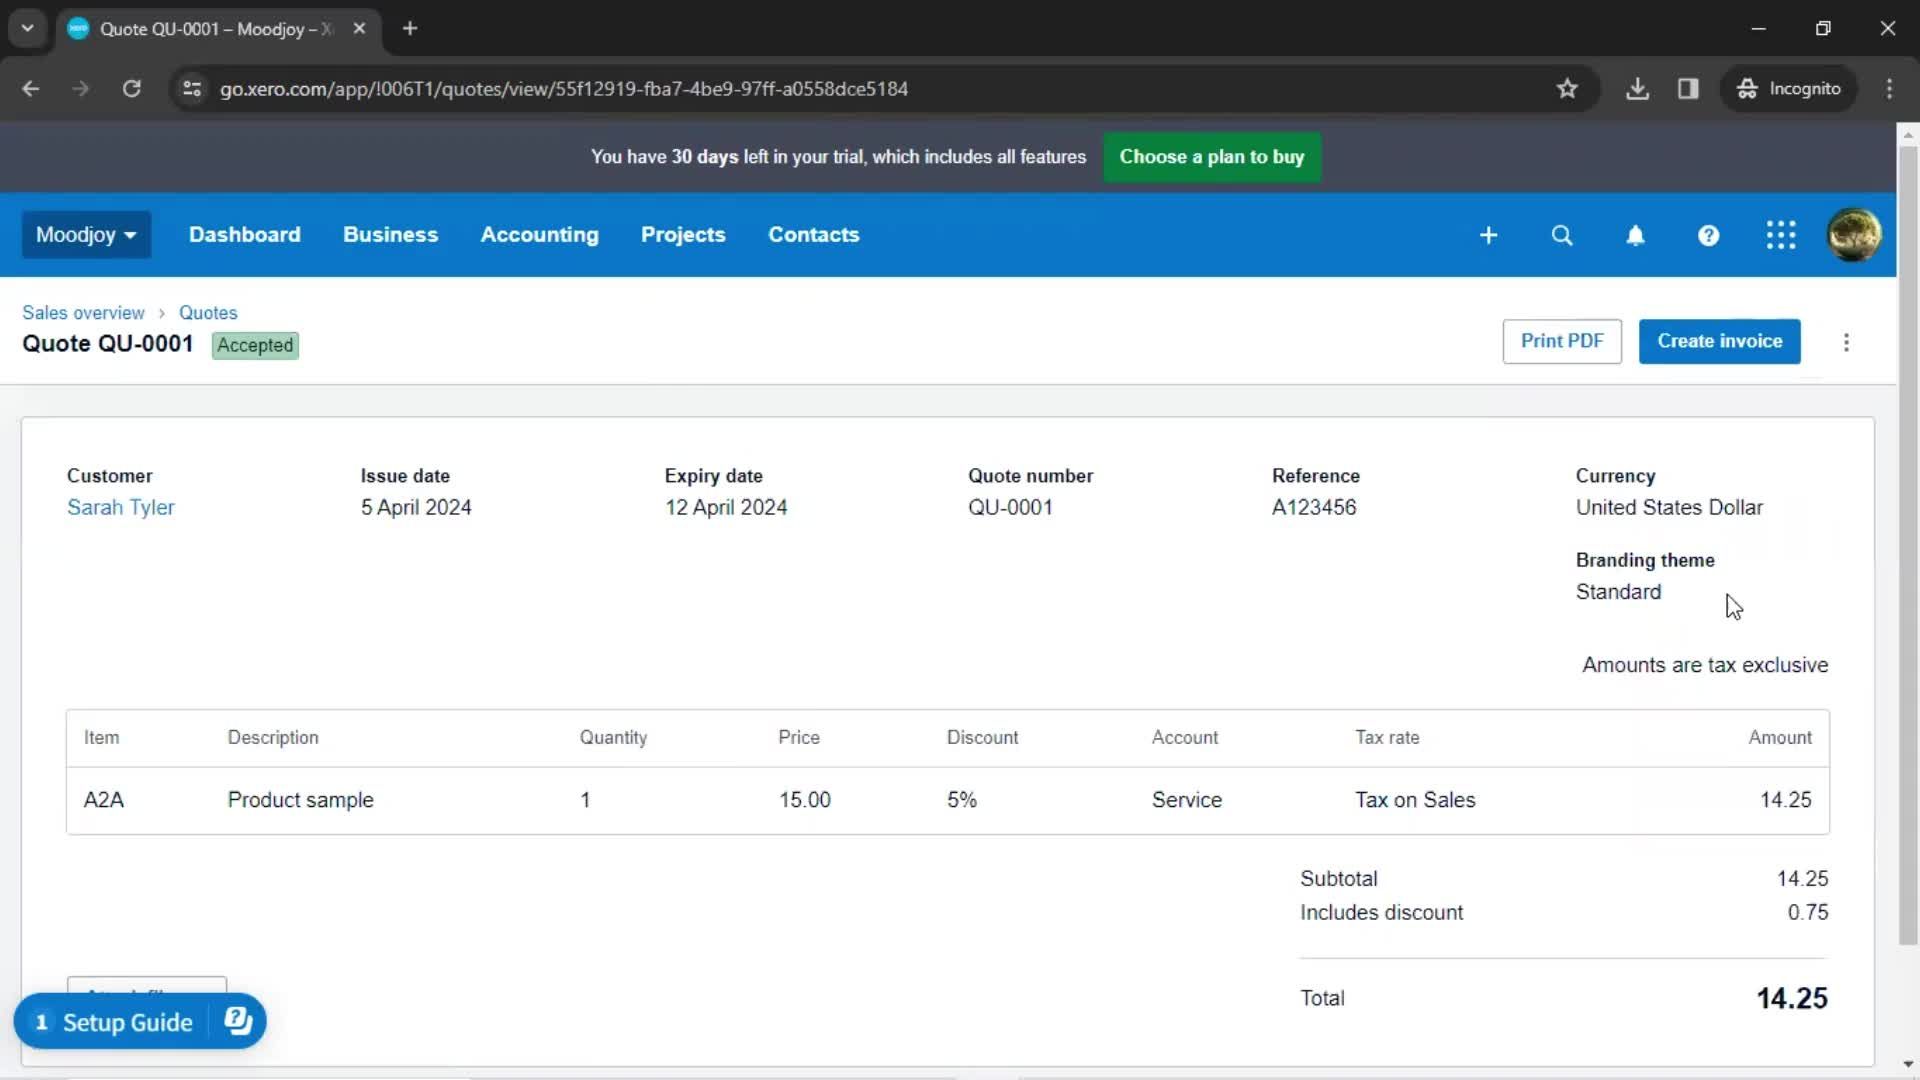Open the Dashboard menu

coord(245,235)
